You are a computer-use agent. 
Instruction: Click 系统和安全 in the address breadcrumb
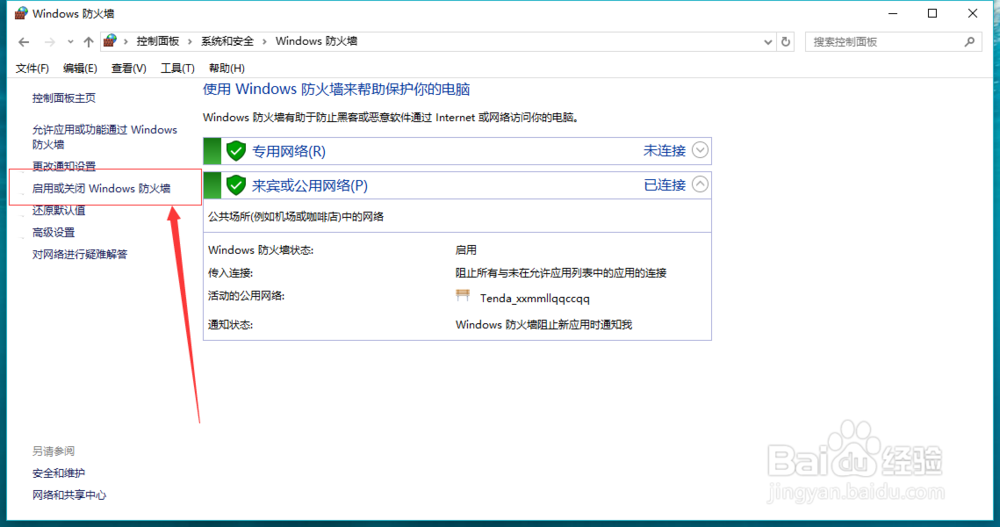pyautogui.click(x=227, y=41)
